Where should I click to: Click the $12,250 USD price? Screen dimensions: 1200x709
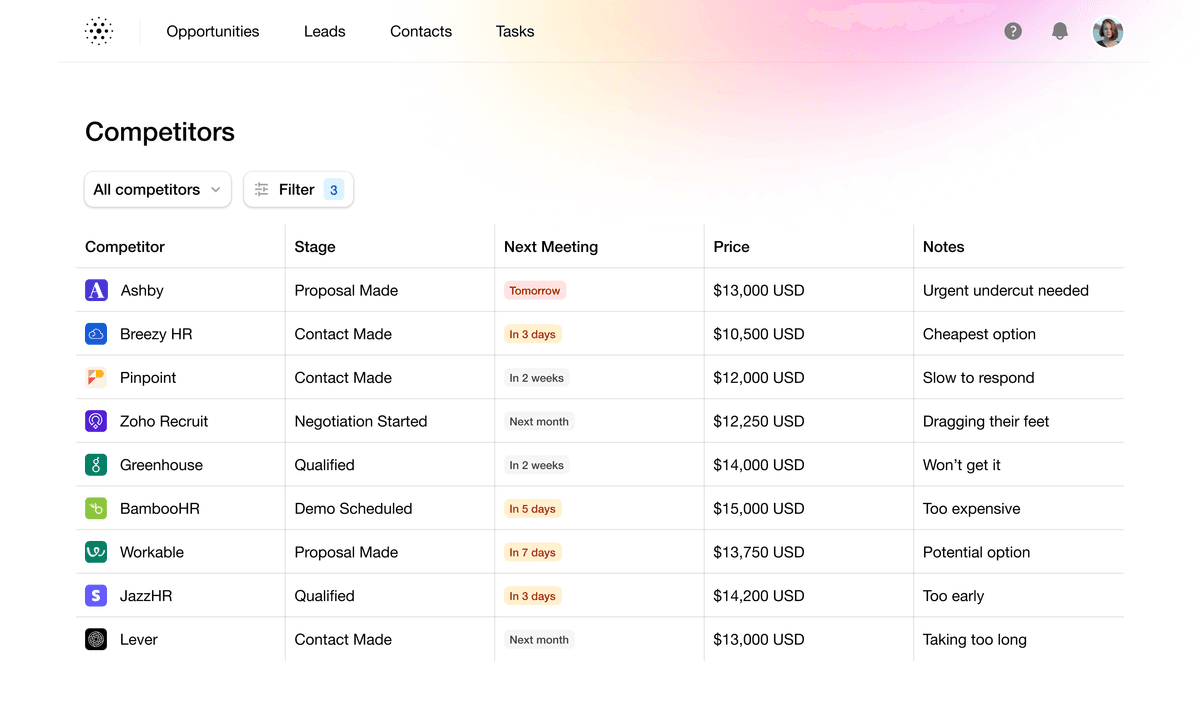point(759,421)
